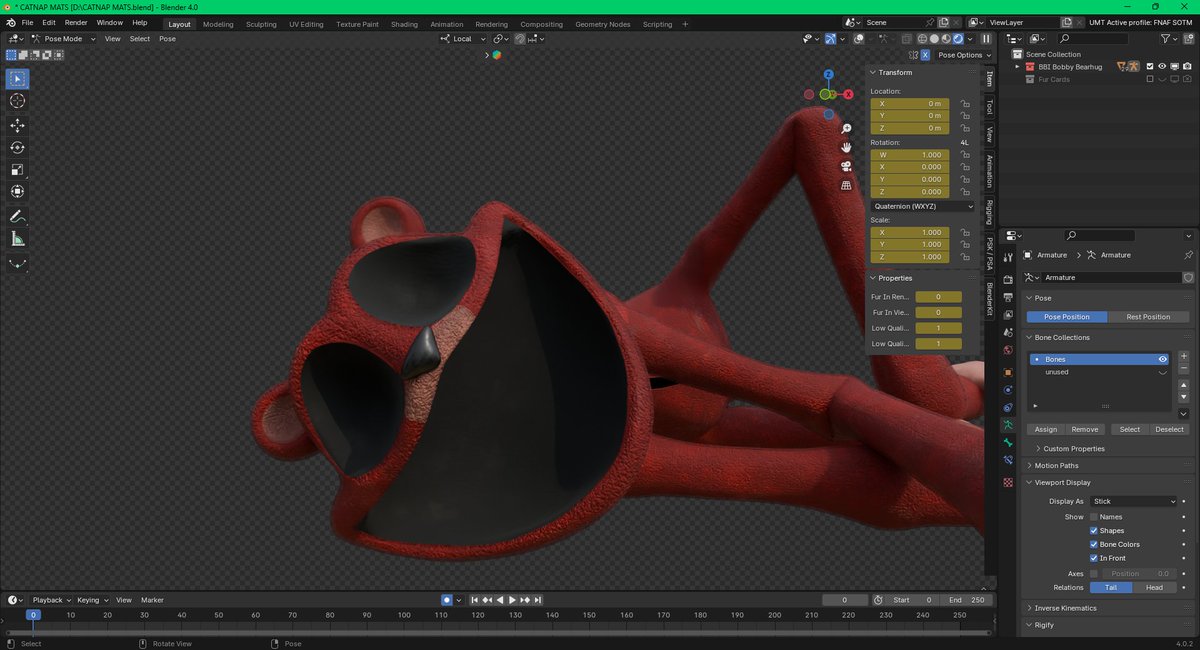Open Object Constraint properties tab icon
The image size is (1200, 650).
tap(1008, 407)
